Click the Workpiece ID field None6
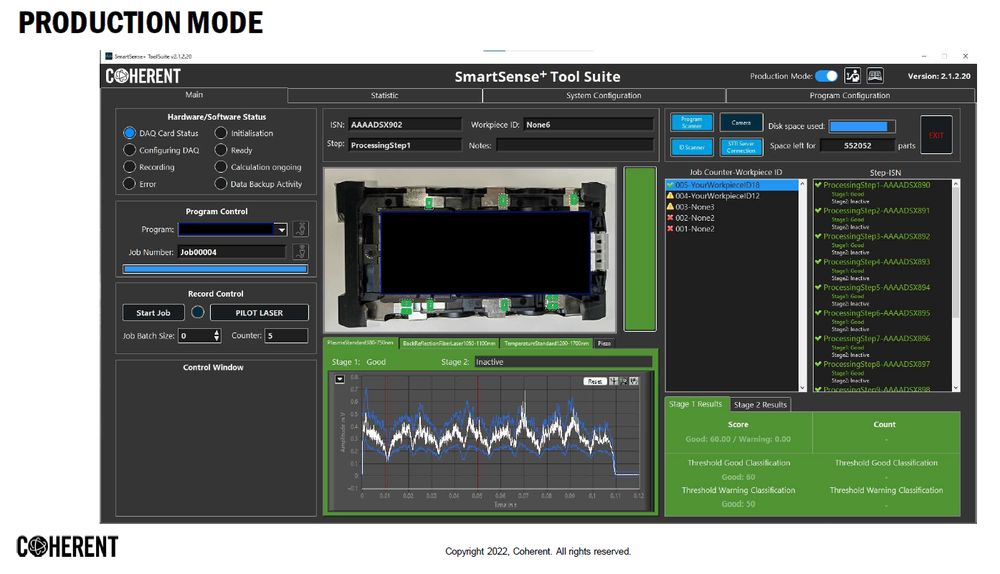 pos(589,124)
